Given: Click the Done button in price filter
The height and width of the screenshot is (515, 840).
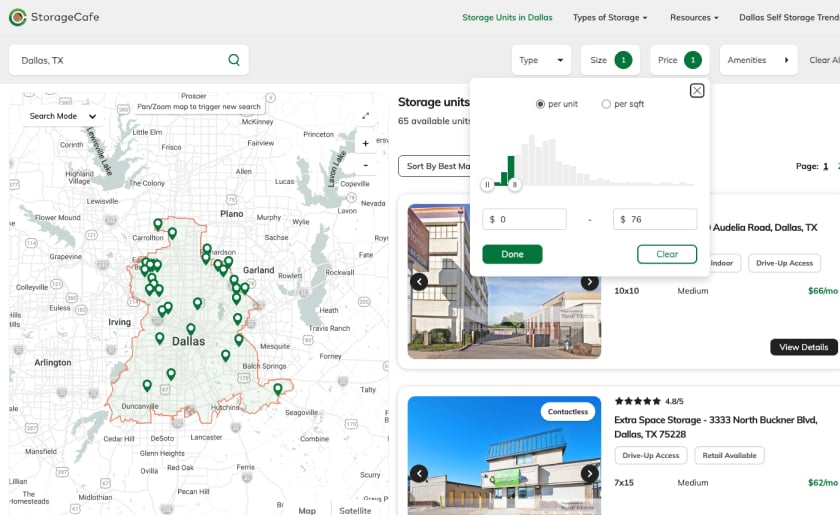Looking at the screenshot, I should [x=512, y=254].
